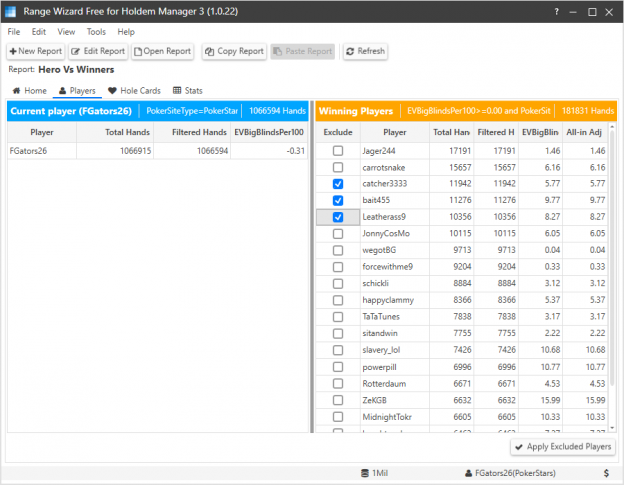Check exclude box for wegotBG
Screen dimensions: 624x485
point(338,250)
